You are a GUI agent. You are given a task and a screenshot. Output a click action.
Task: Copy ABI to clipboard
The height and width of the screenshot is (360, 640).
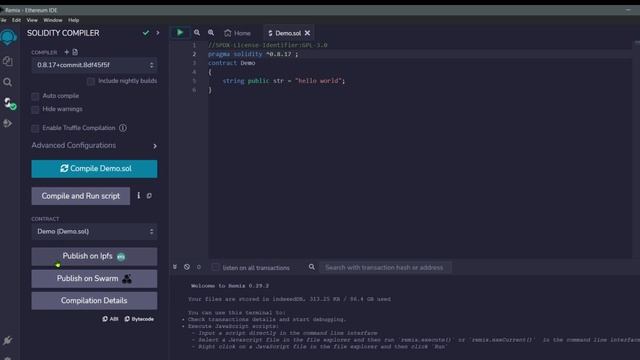click(110, 319)
